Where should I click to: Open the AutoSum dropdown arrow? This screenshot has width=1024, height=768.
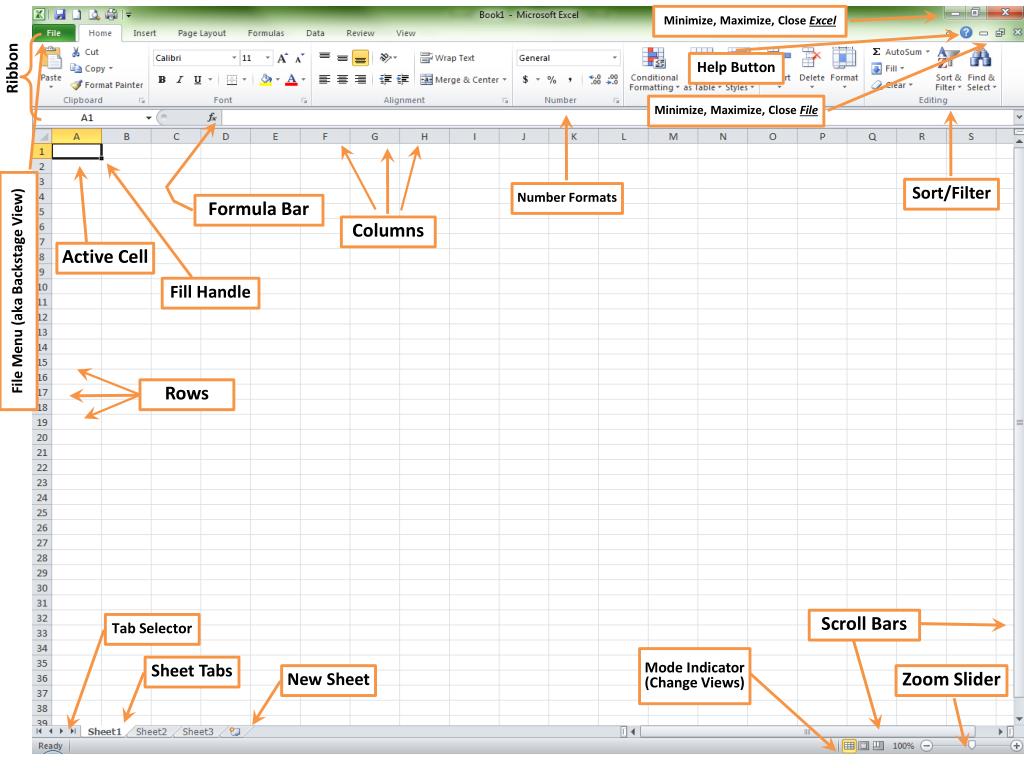(x=927, y=52)
